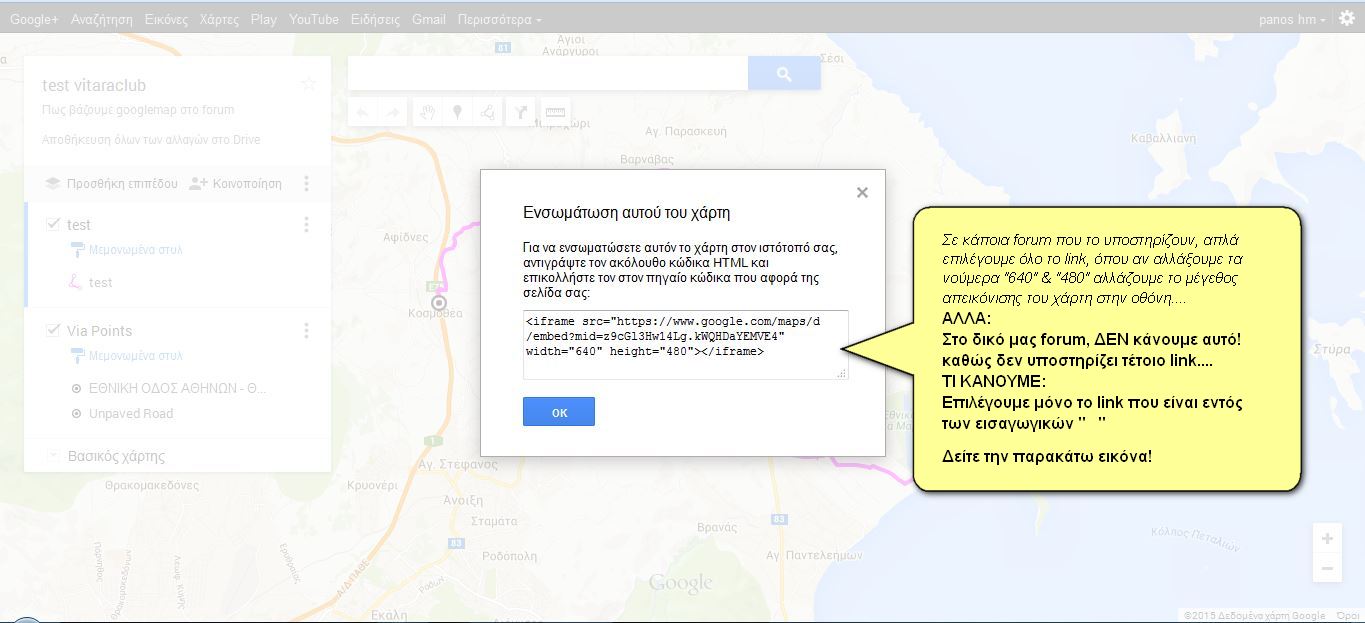Image resolution: width=1365 pixels, height=623 pixels.
Task: Click Προσθήκη επιπέδου to add a layer
Action: (x=112, y=184)
